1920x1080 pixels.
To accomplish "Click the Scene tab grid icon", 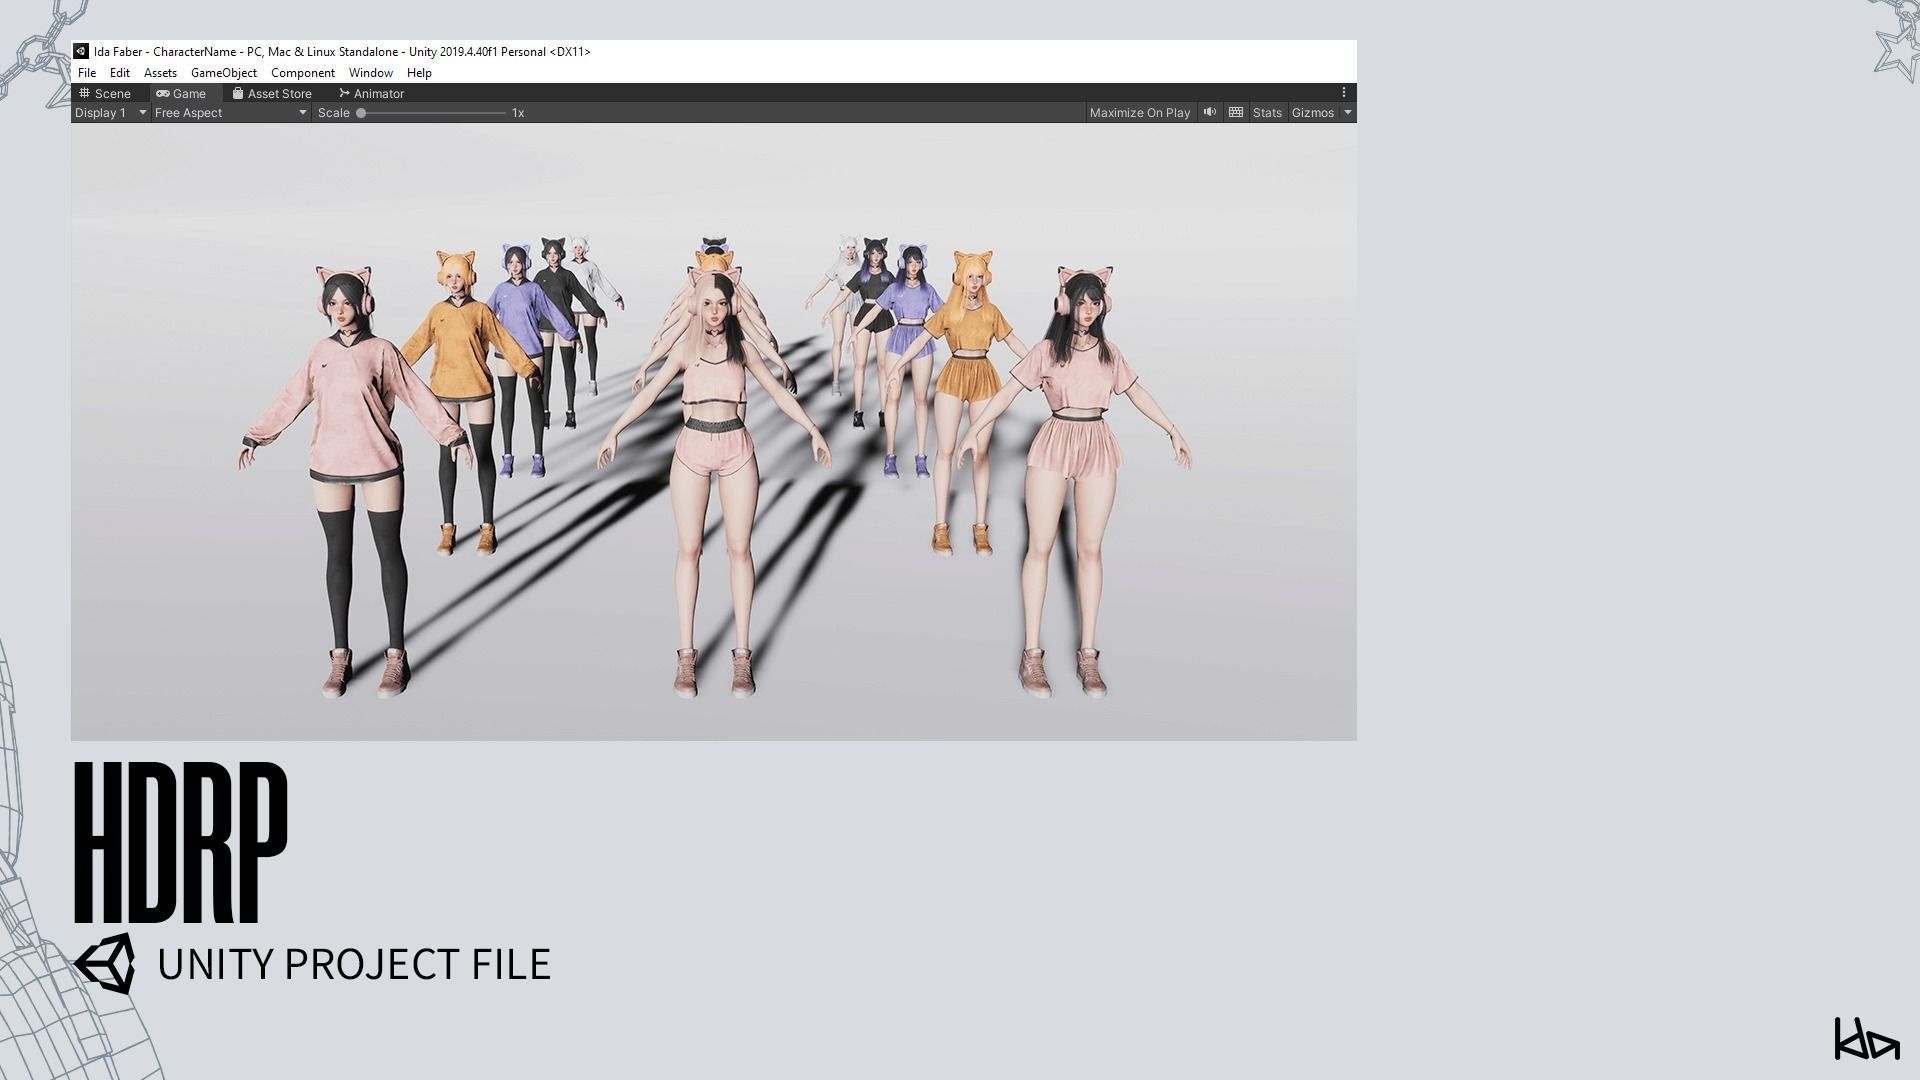I will point(85,93).
